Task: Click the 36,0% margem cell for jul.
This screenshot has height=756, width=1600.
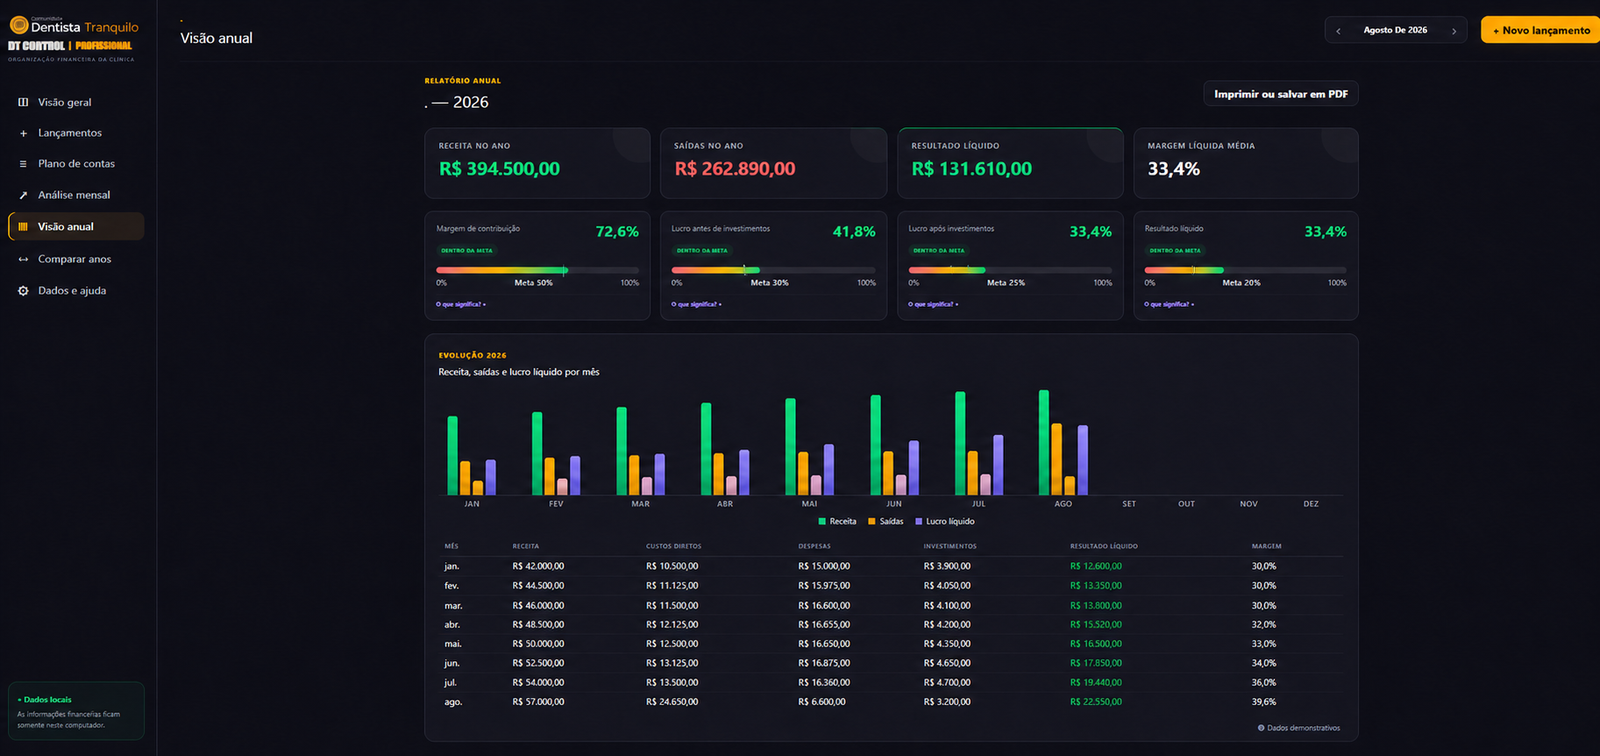Action: coord(1264,683)
